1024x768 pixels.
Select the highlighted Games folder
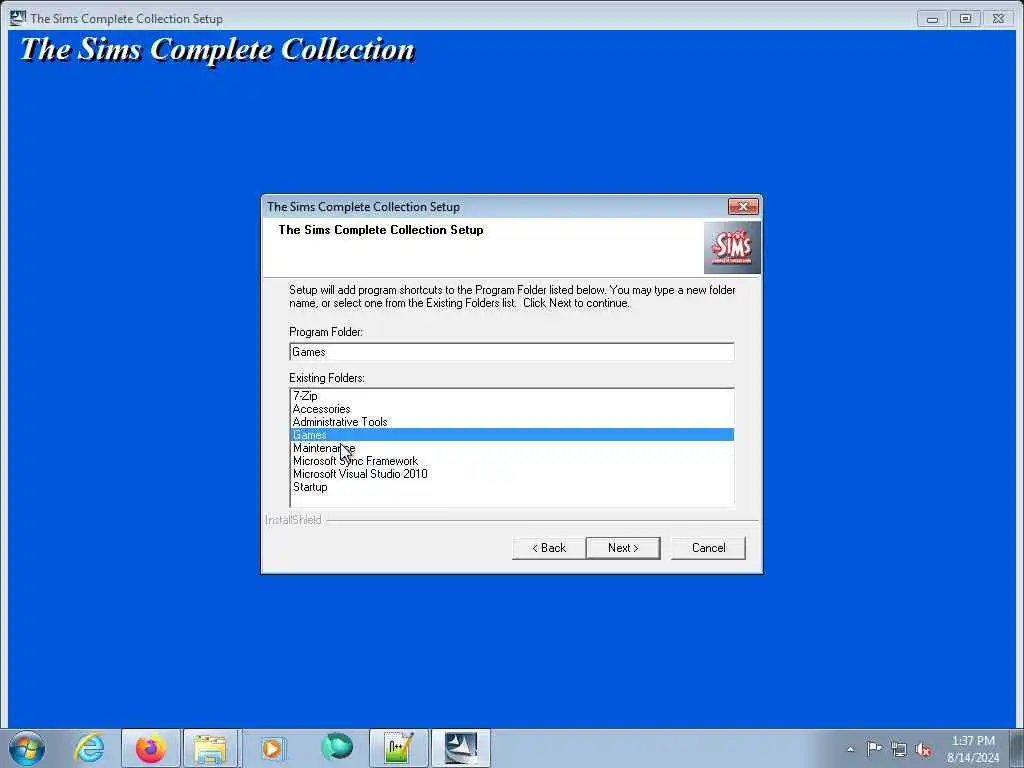512,435
